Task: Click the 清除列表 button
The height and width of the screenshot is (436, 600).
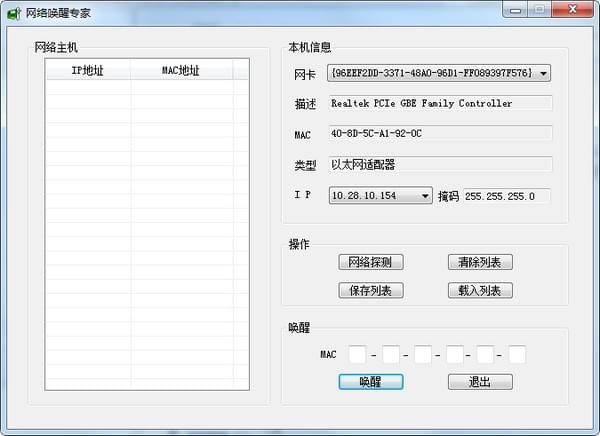Action: pos(480,262)
